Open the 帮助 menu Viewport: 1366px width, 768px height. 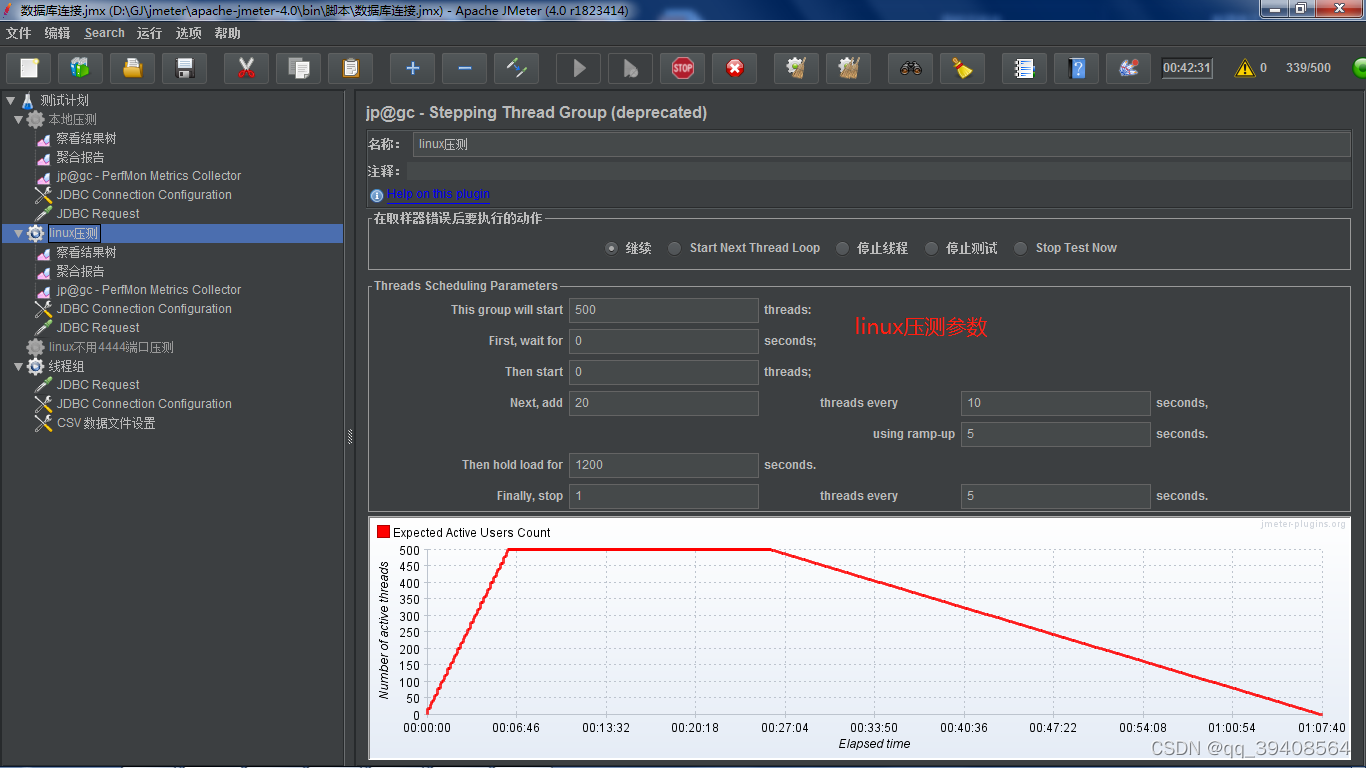pyautogui.click(x=228, y=33)
